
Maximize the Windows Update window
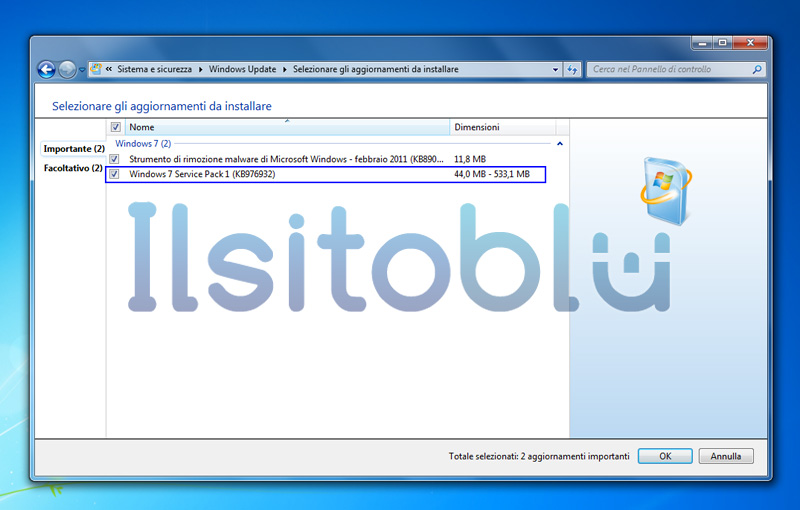722,43
